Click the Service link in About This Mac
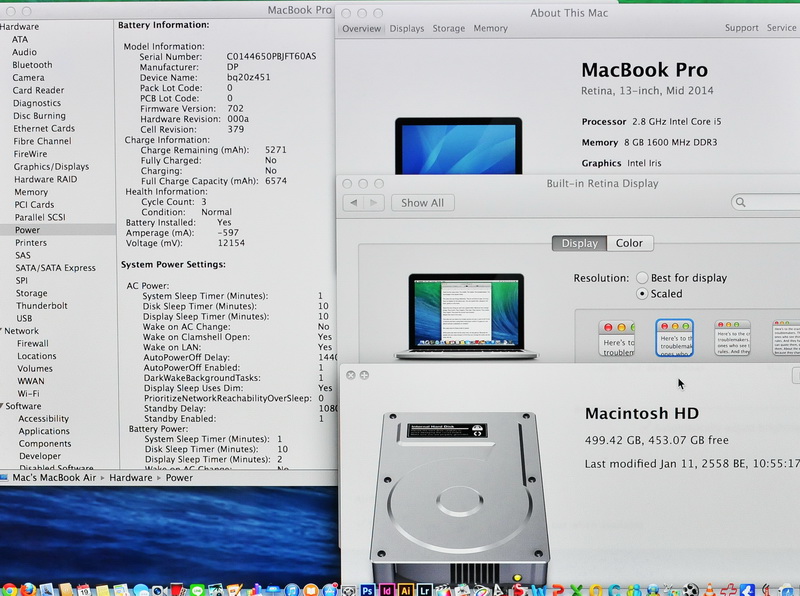The height and width of the screenshot is (596, 800). pos(781,28)
